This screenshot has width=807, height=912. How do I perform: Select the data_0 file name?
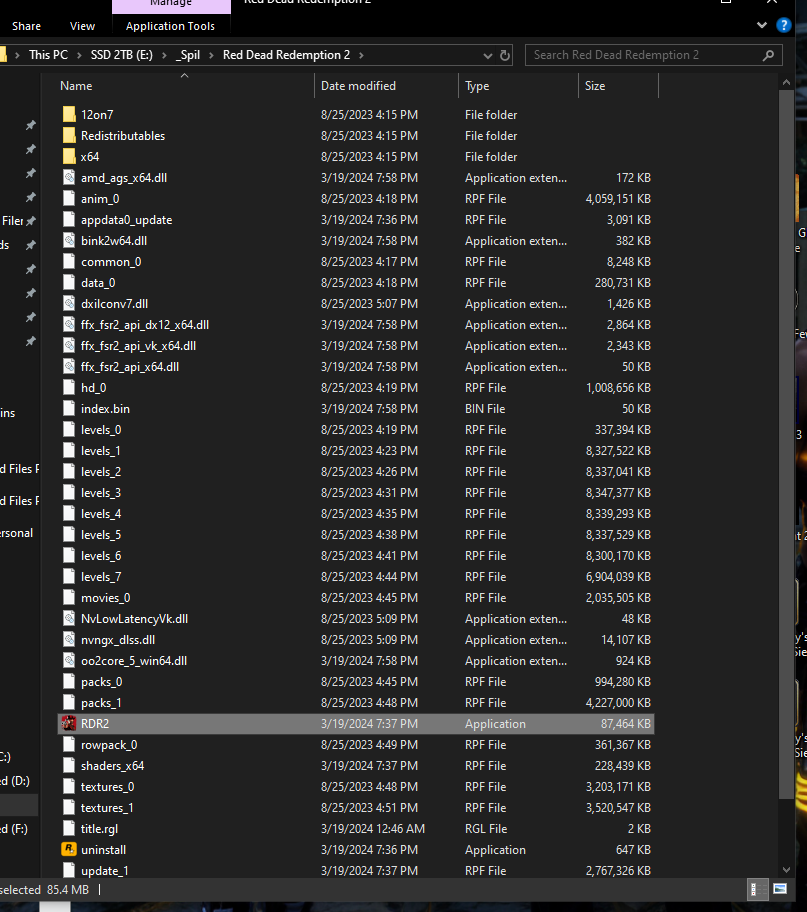[98, 283]
